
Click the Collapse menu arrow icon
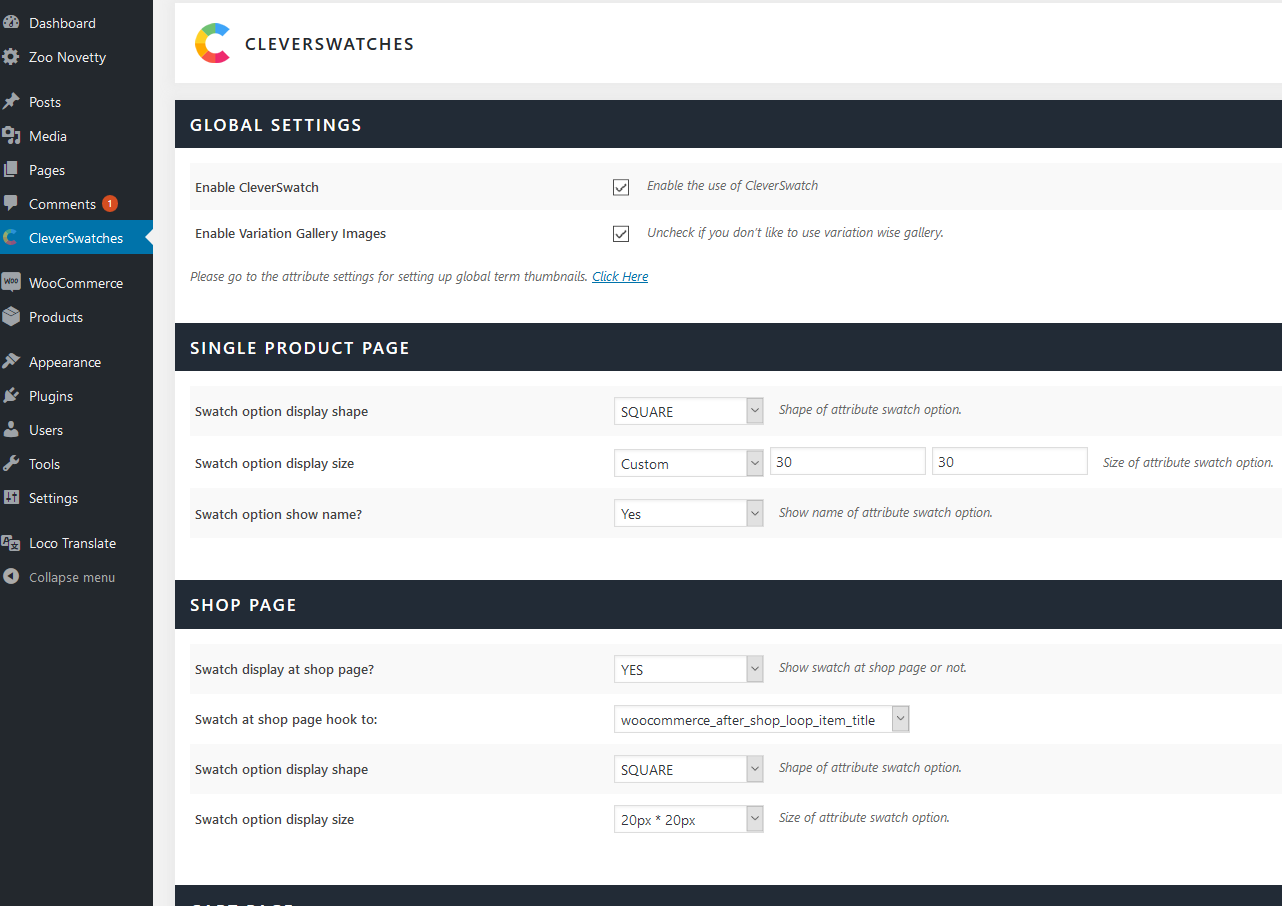pyautogui.click(x=11, y=577)
